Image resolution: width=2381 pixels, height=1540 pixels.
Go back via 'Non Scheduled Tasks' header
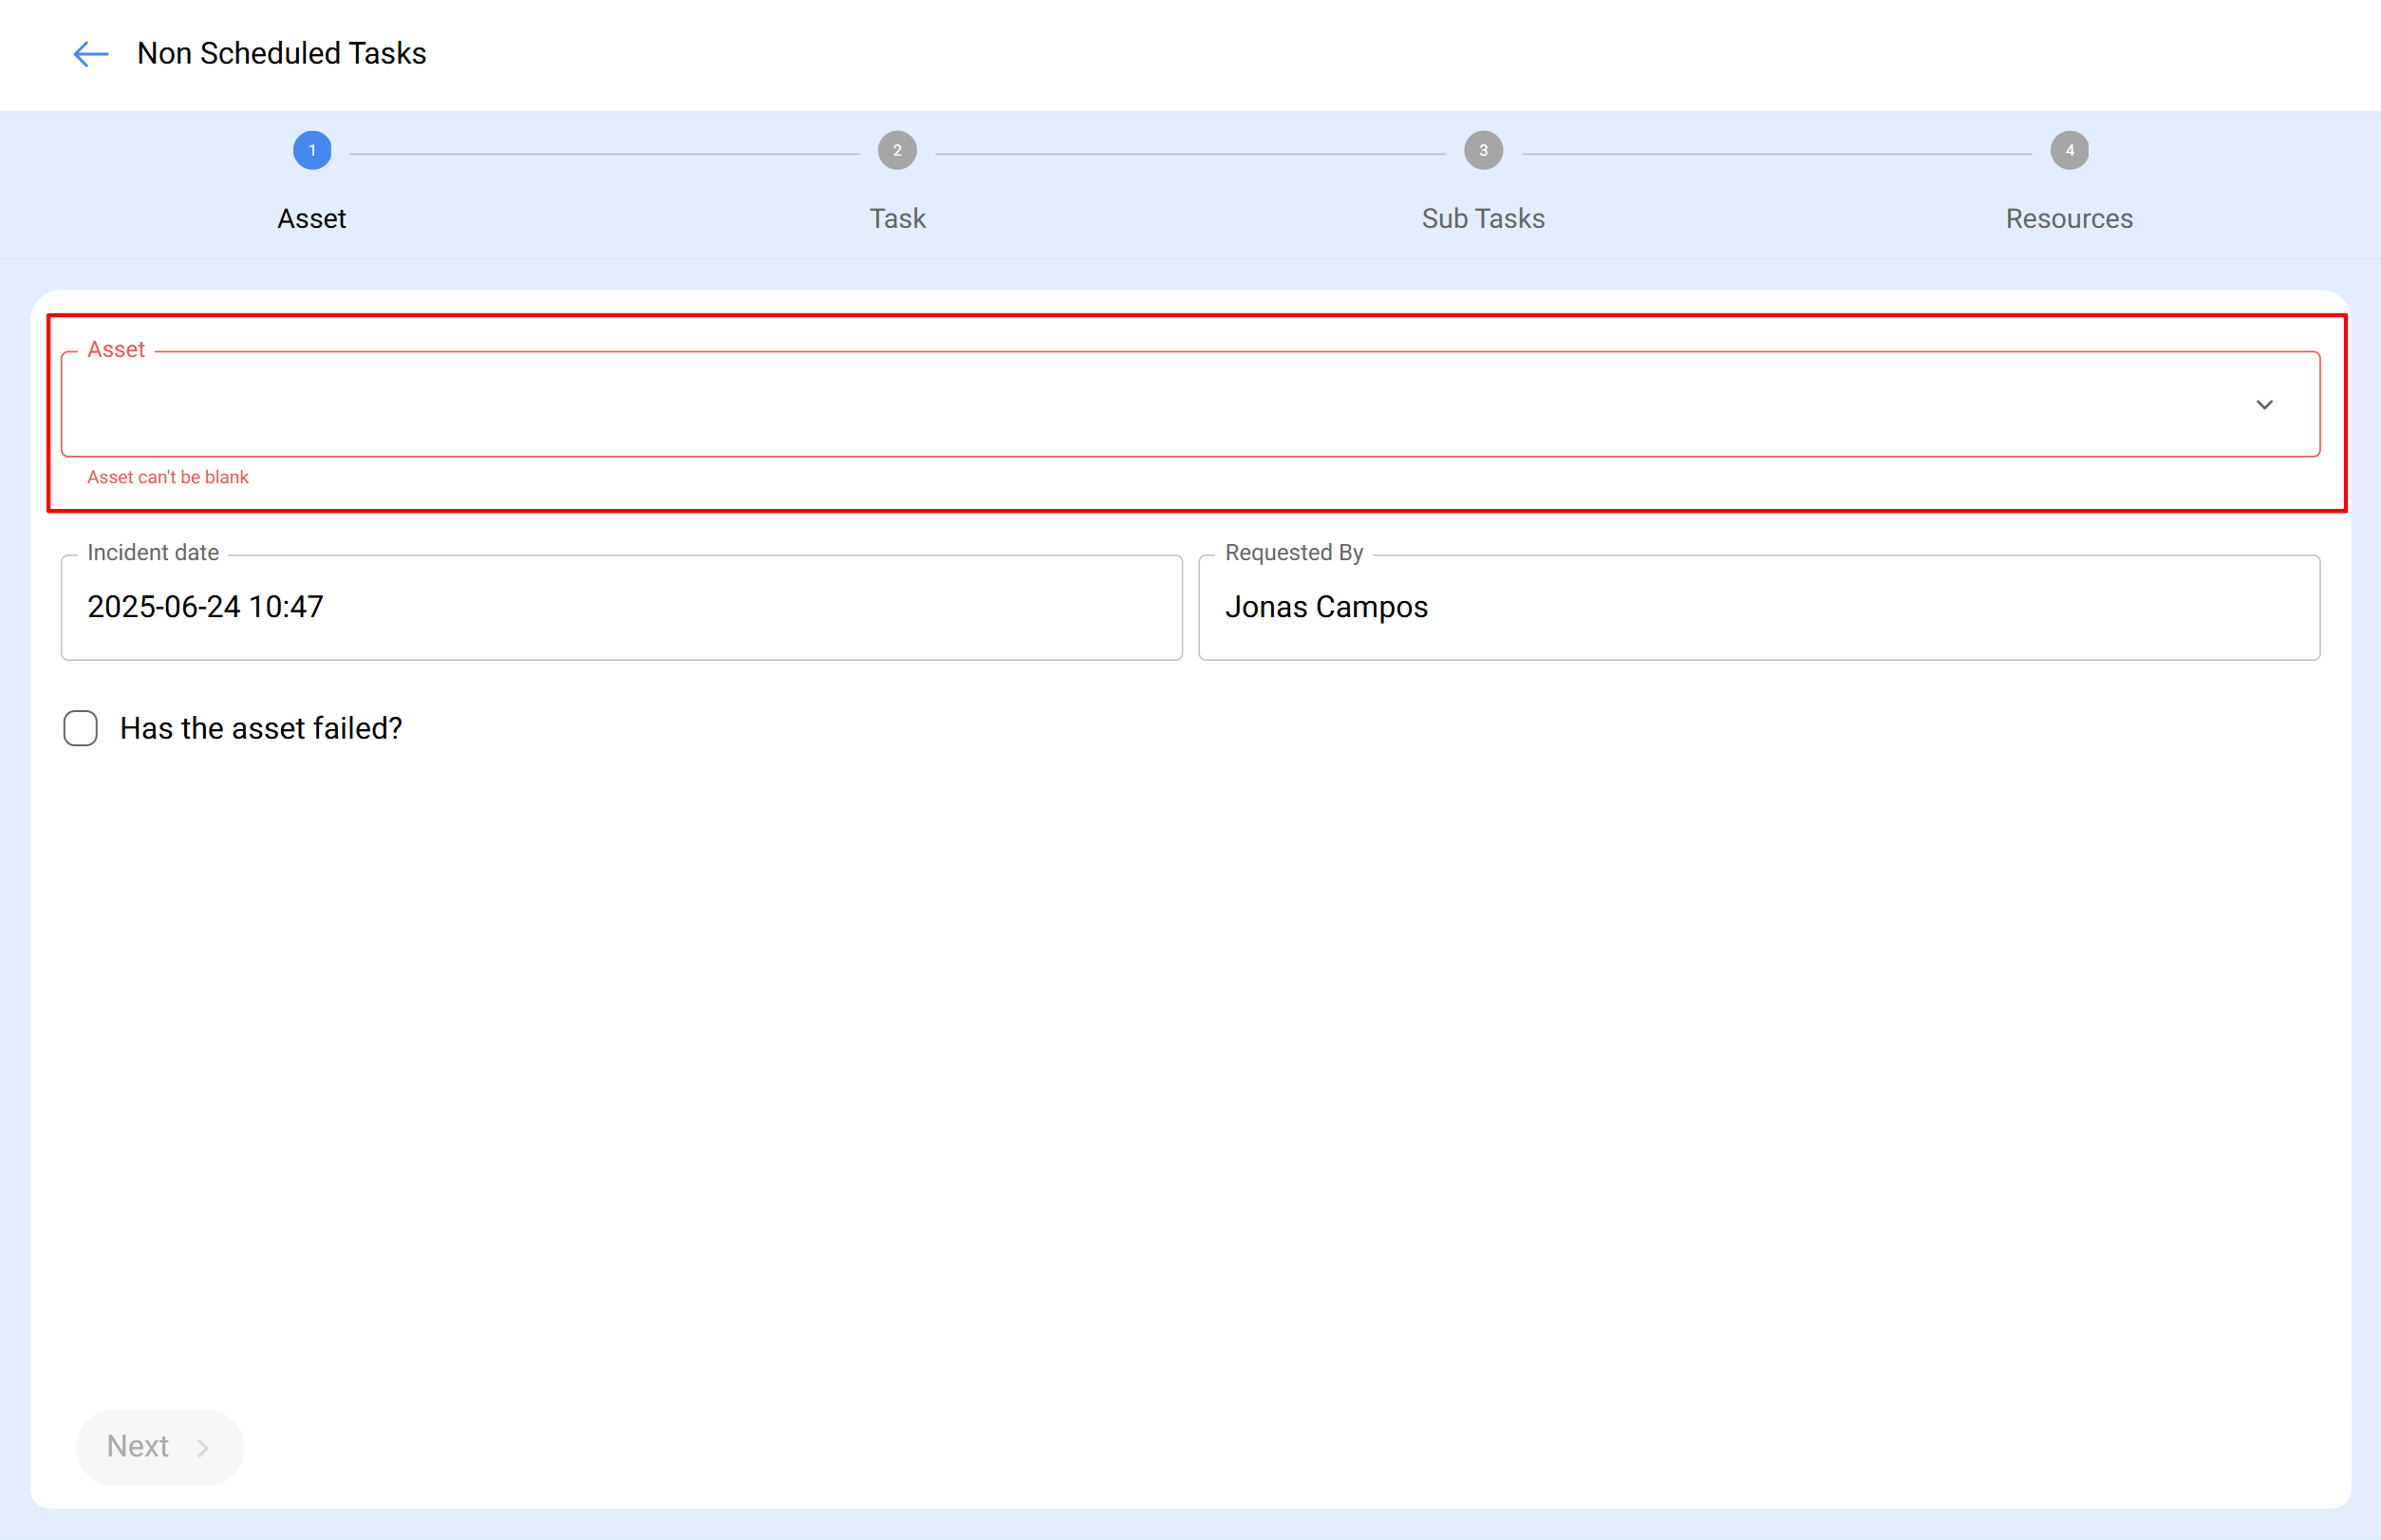pyautogui.click(x=281, y=53)
